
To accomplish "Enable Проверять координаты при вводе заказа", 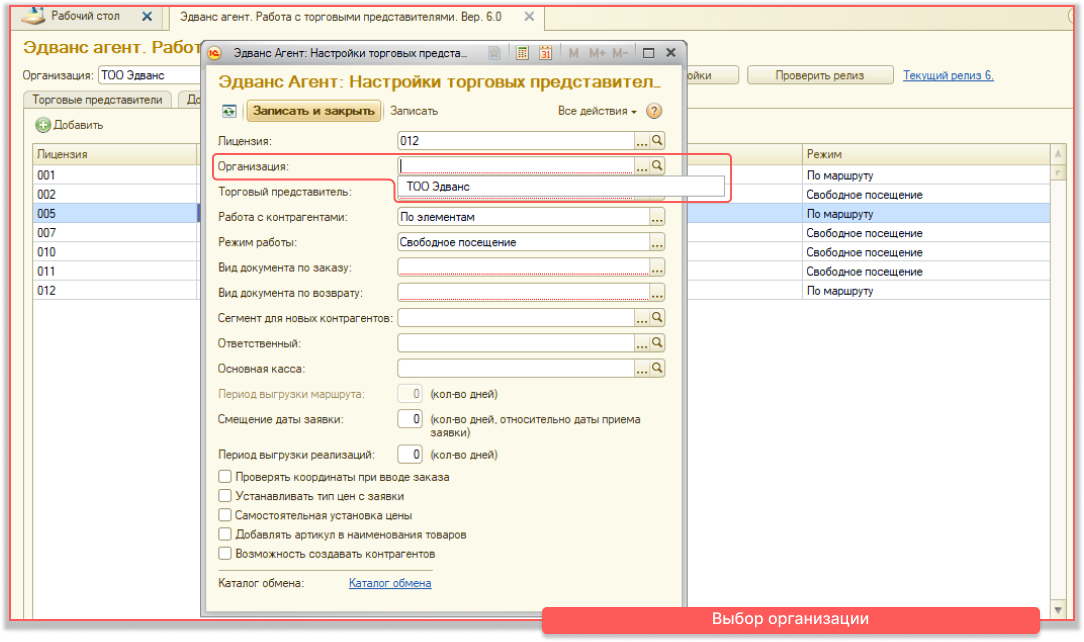I will coord(225,476).
